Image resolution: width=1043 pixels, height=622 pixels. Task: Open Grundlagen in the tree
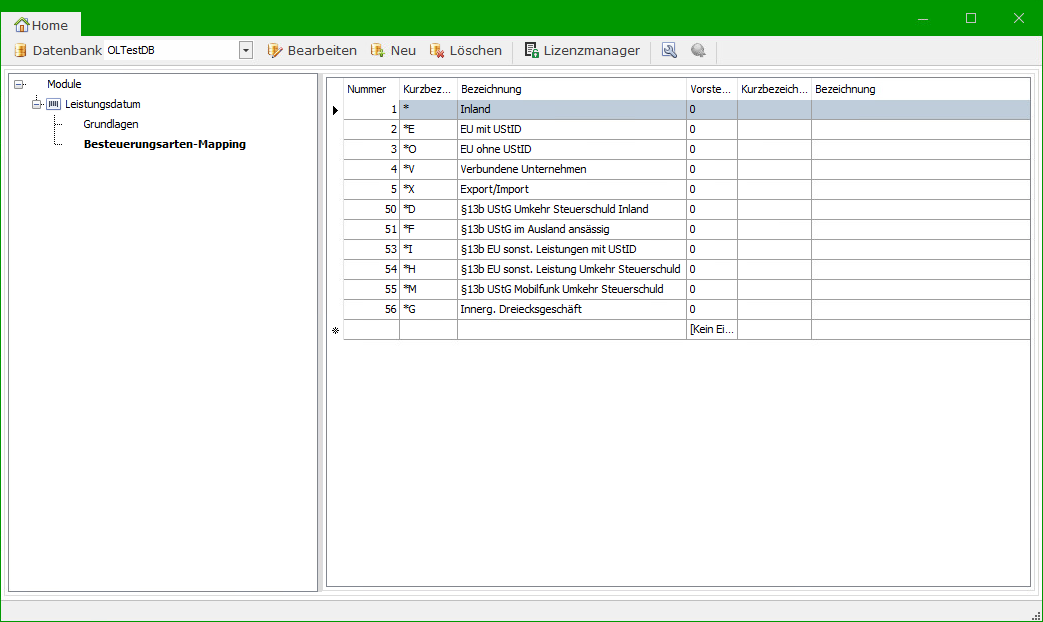(x=111, y=124)
